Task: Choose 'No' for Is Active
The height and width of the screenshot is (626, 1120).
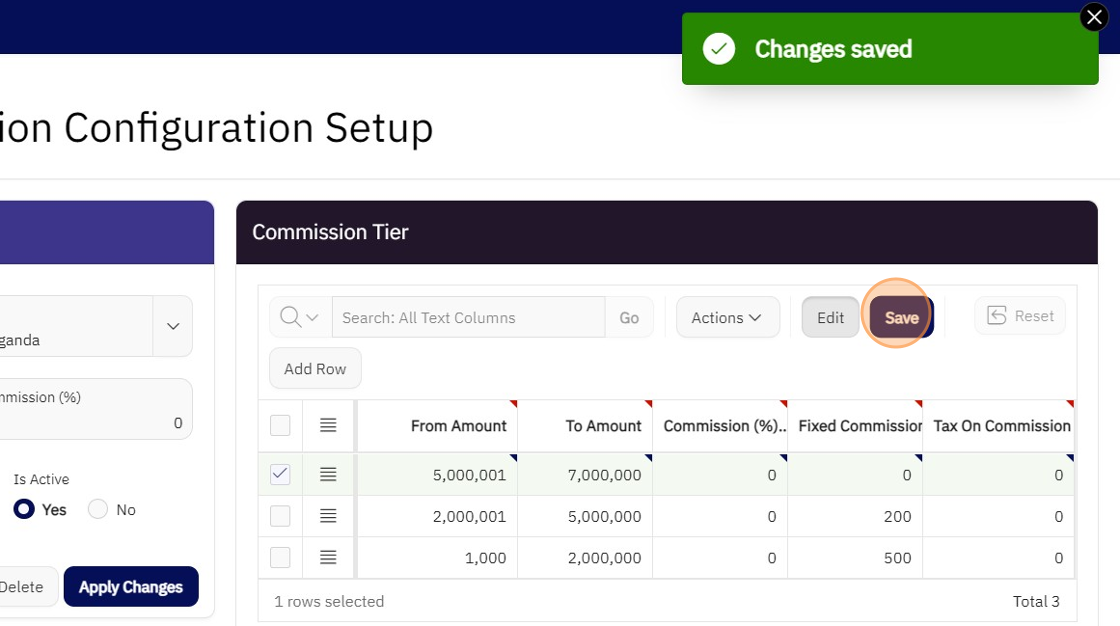Action: pyautogui.click(x=98, y=510)
